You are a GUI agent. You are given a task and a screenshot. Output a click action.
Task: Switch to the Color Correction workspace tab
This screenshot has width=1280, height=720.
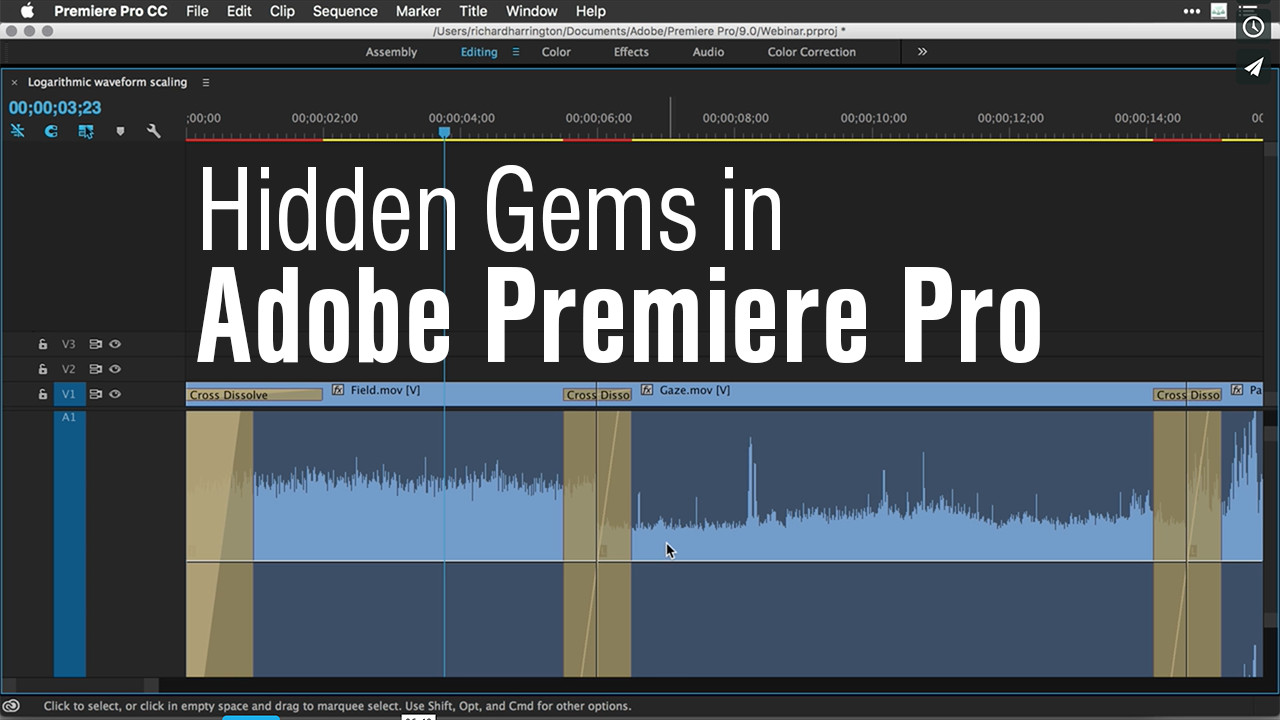(812, 52)
